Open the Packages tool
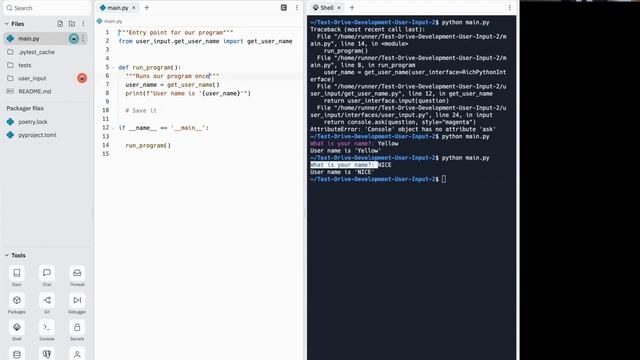Screen dimensions: 640x360 tap(17, 300)
